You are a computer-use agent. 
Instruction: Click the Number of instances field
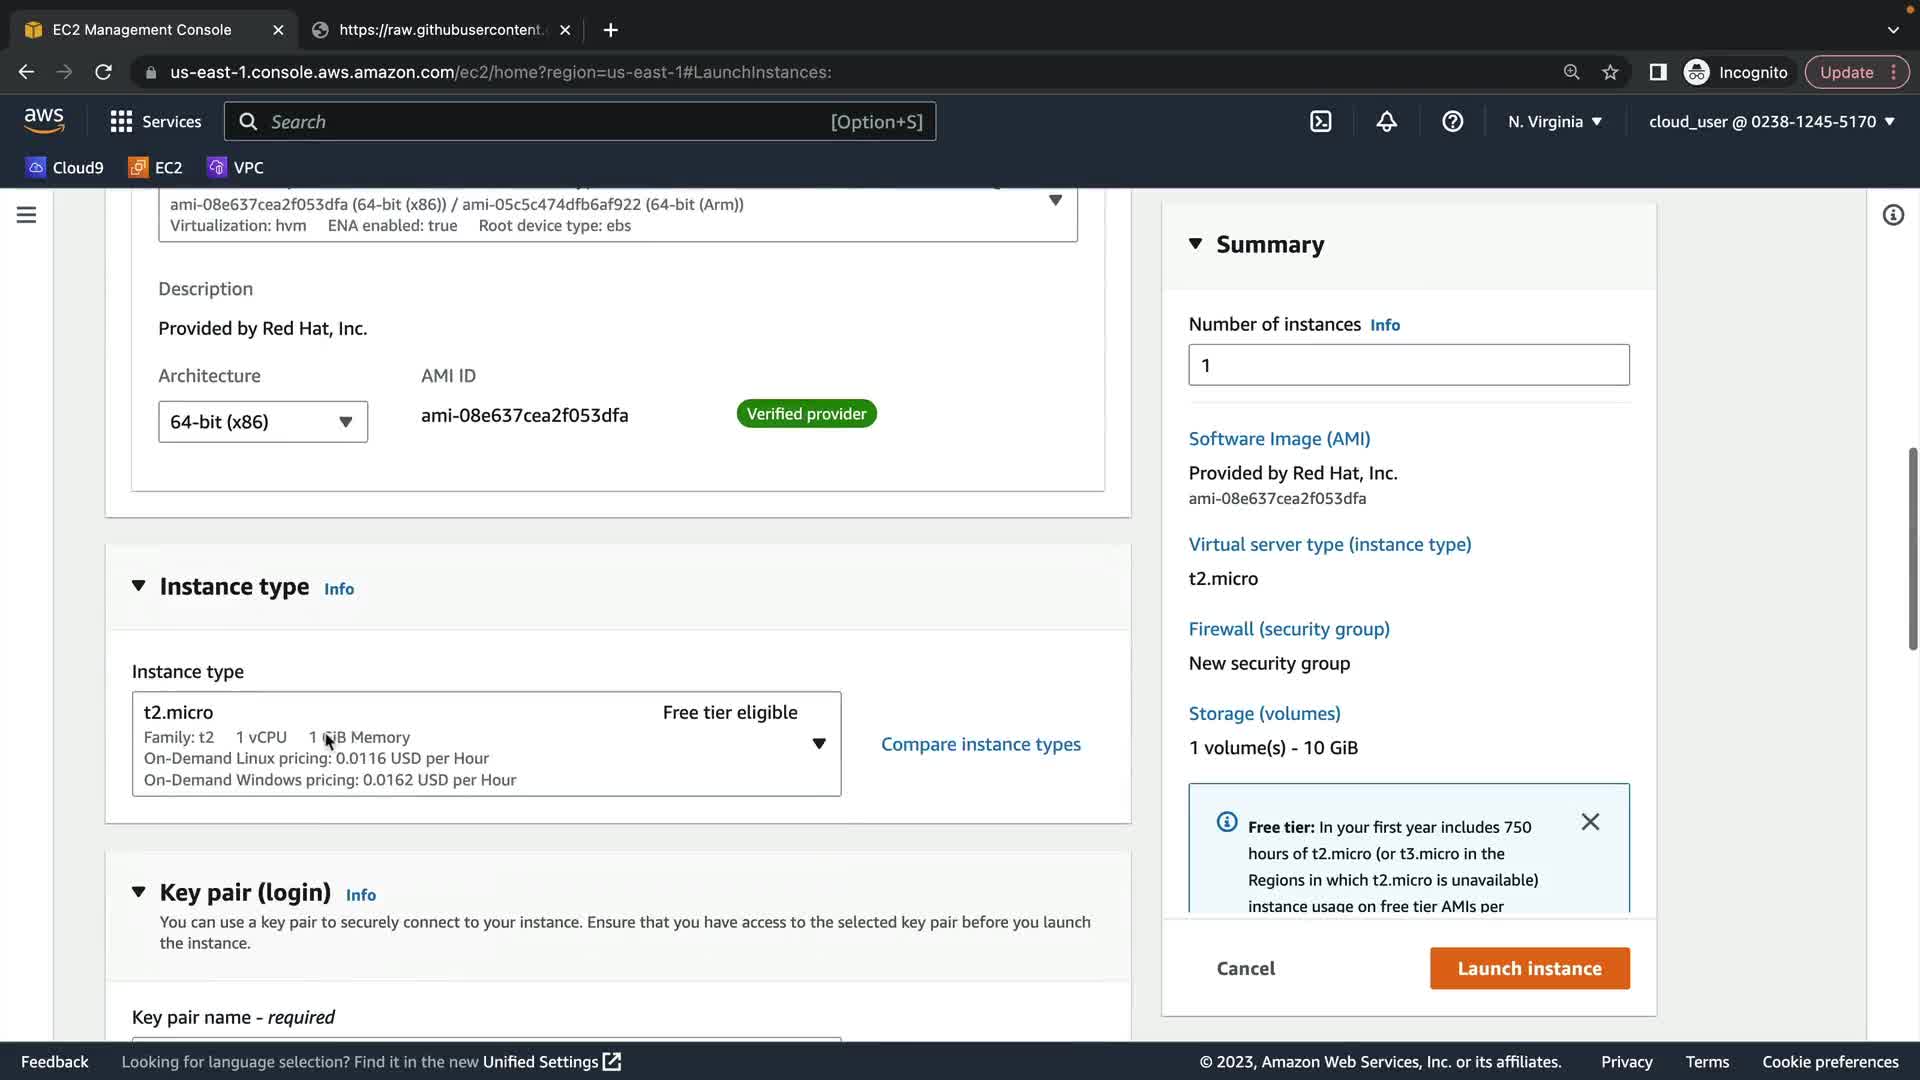point(1408,365)
